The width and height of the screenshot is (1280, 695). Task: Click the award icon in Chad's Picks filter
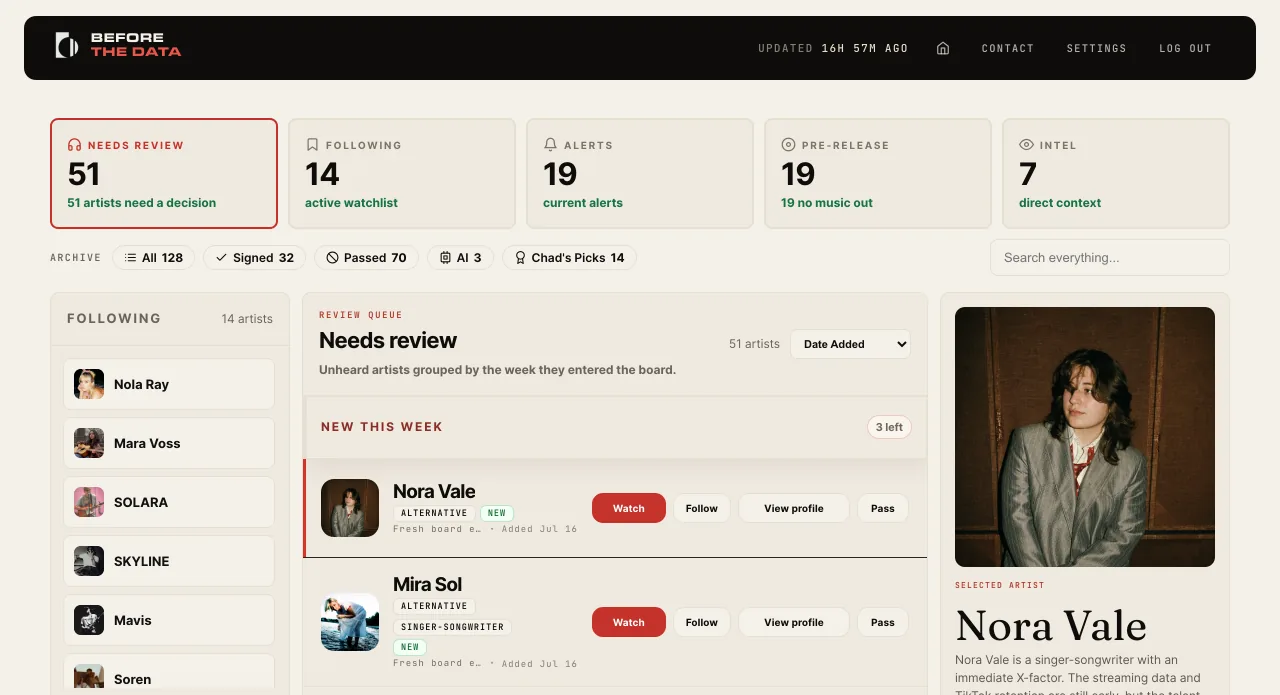coord(520,258)
